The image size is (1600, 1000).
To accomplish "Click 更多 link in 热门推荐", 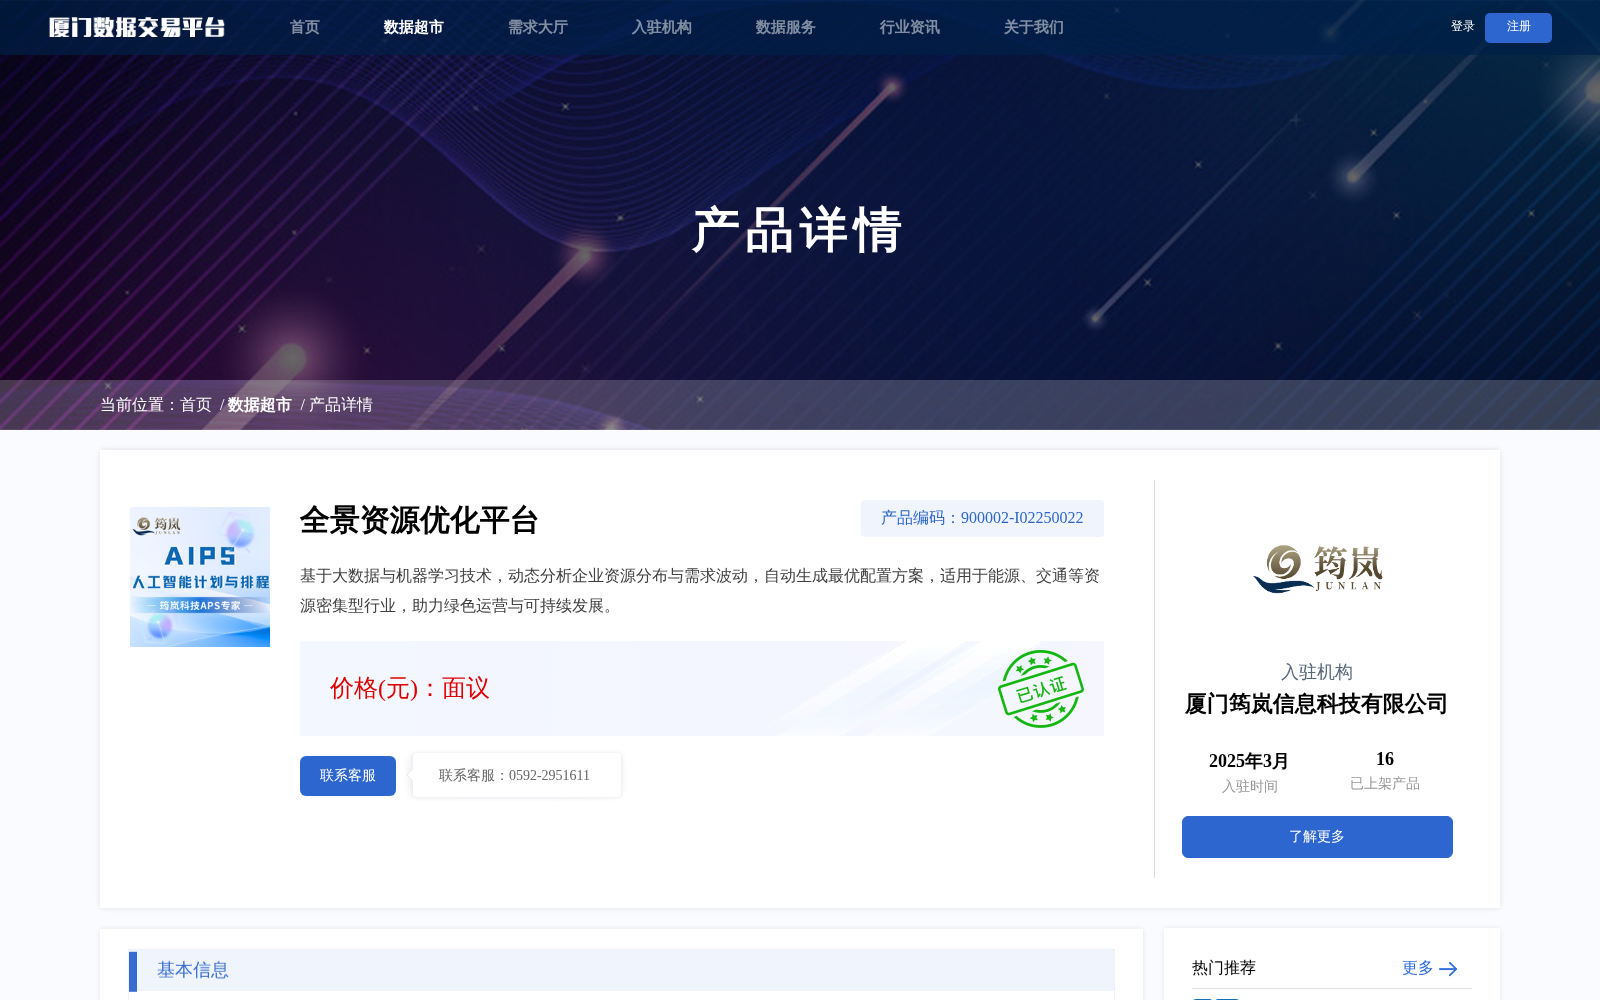I will pyautogui.click(x=1417, y=968).
